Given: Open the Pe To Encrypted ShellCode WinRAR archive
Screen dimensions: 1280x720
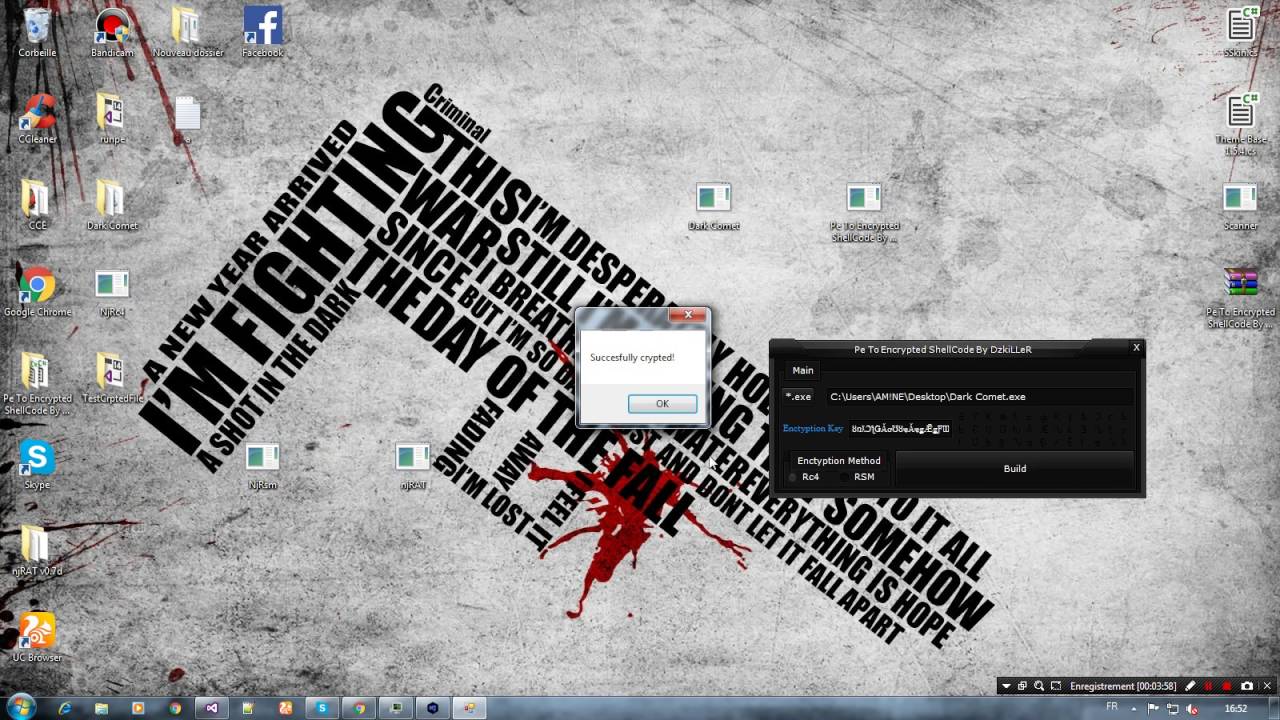Looking at the screenshot, I should coord(1241,298).
